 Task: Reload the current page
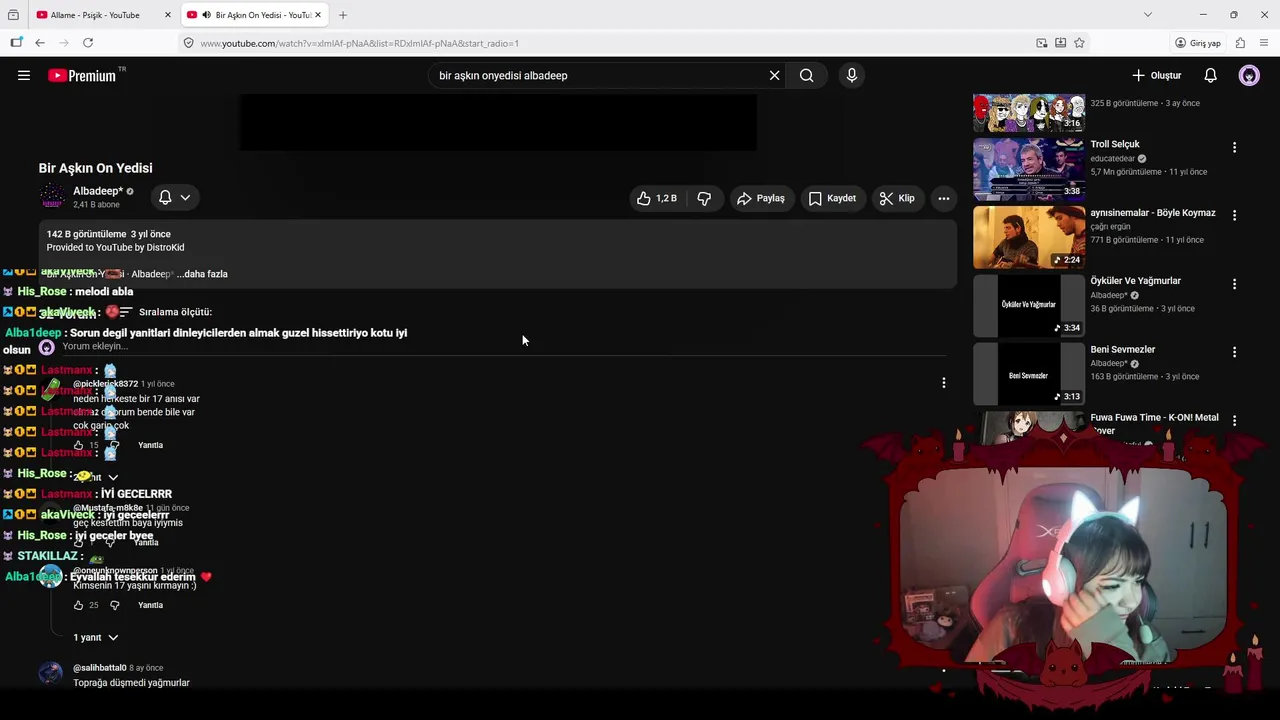click(x=88, y=43)
